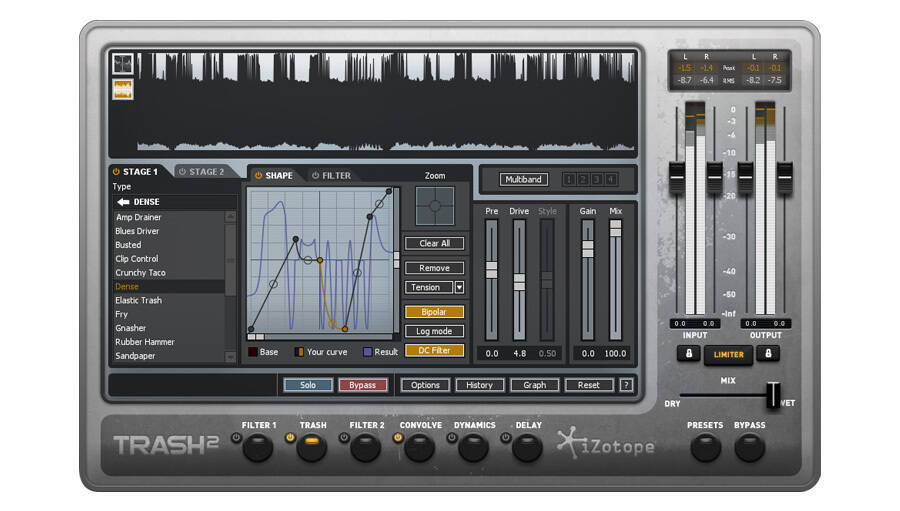Select multiband band 2 box

coord(583,180)
